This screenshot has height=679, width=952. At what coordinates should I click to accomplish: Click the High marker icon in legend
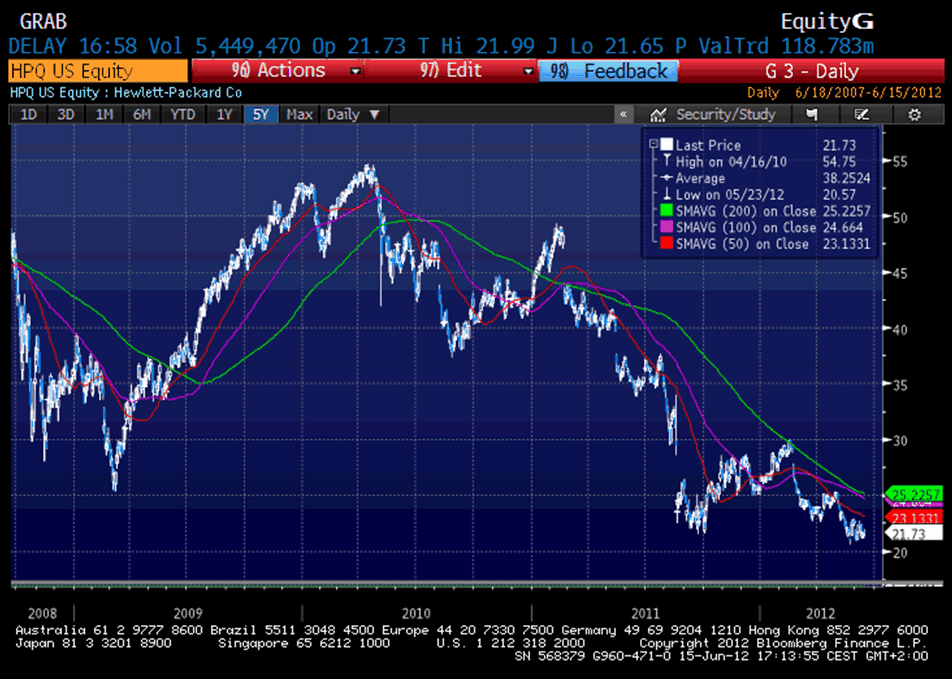click(667, 161)
